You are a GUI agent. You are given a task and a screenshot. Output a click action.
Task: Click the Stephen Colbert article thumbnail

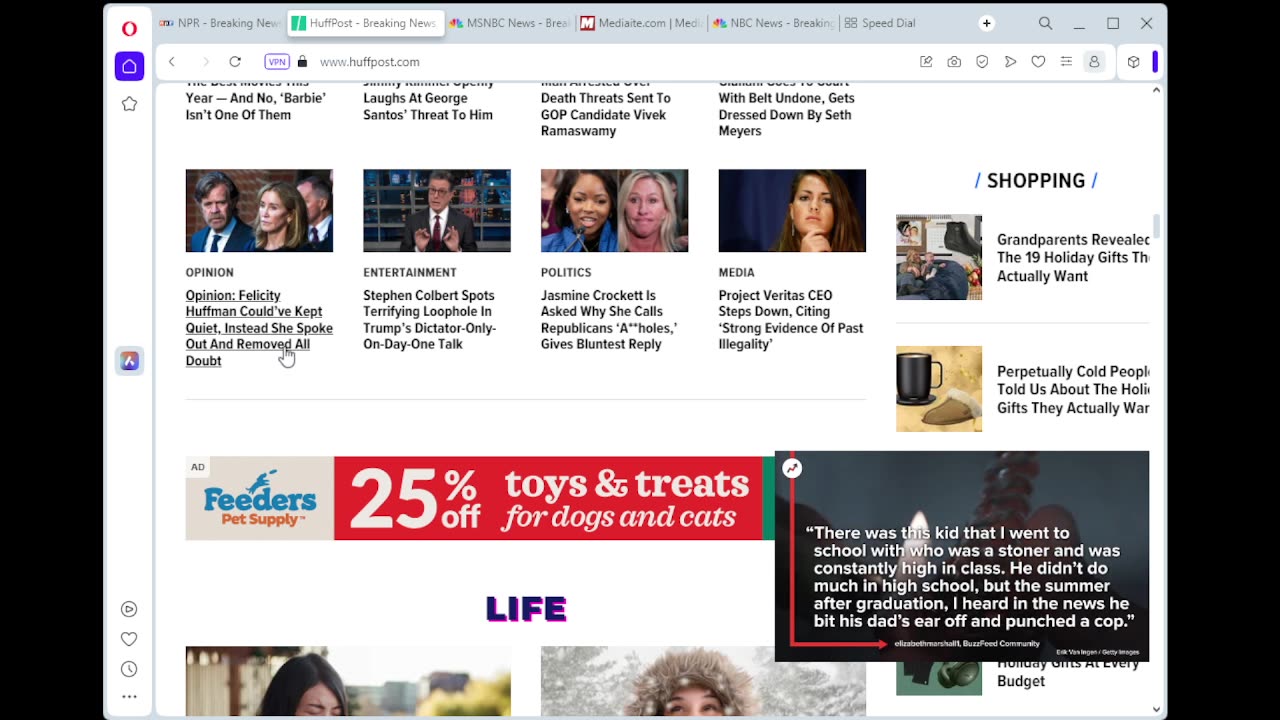[x=437, y=211]
